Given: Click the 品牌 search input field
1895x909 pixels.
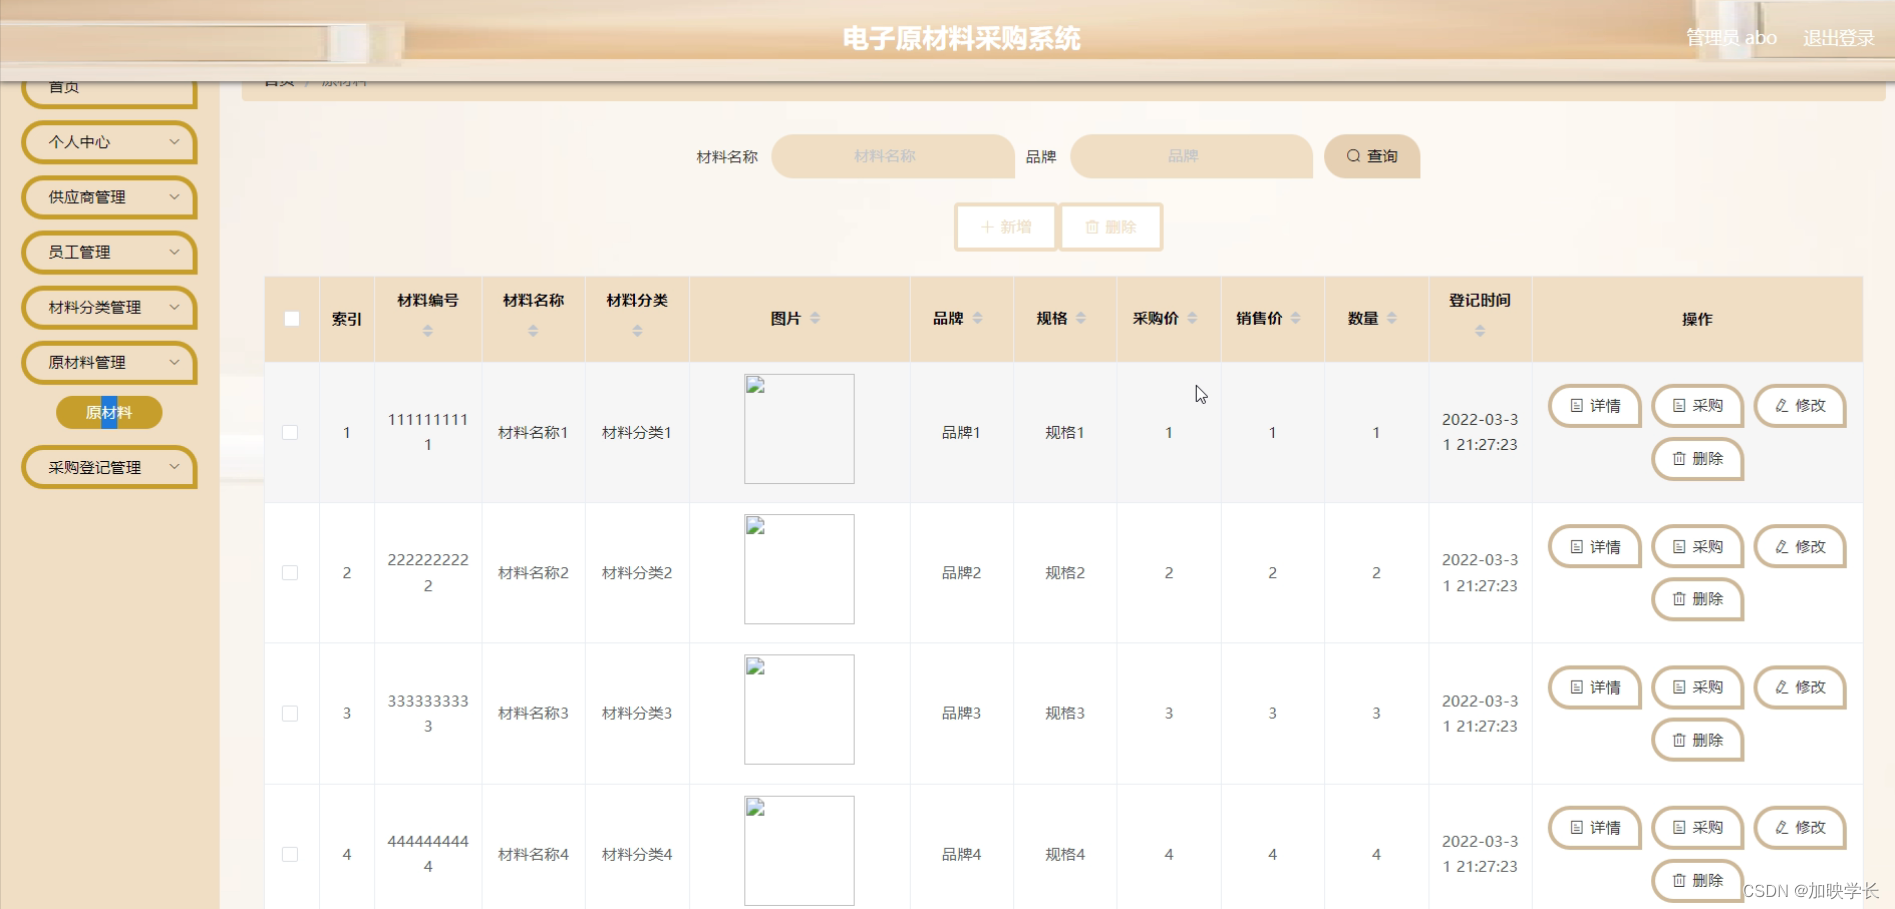Looking at the screenshot, I should coord(1190,156).
